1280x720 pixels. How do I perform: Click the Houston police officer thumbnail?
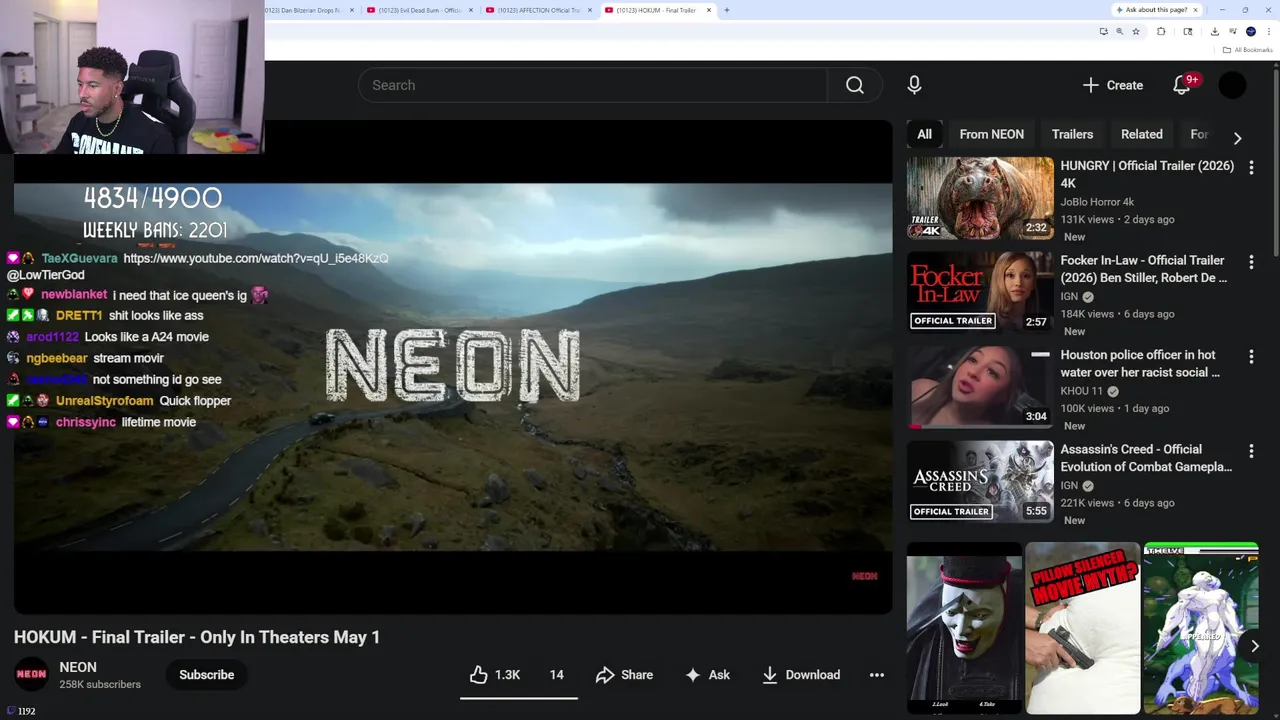click(980, 387)
